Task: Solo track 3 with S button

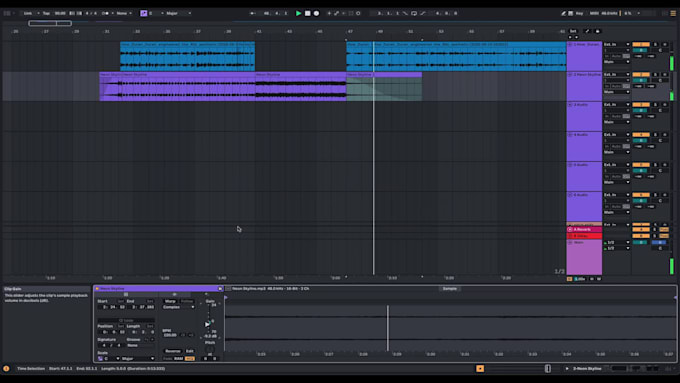Action: pyautogui.click(x=655, y=105)
